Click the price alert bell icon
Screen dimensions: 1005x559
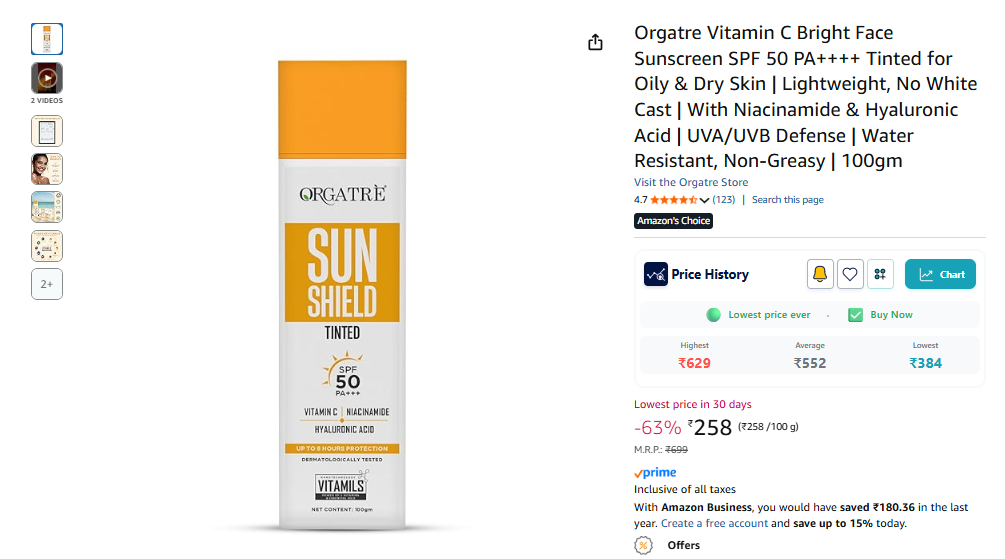[x=820, y=274]
